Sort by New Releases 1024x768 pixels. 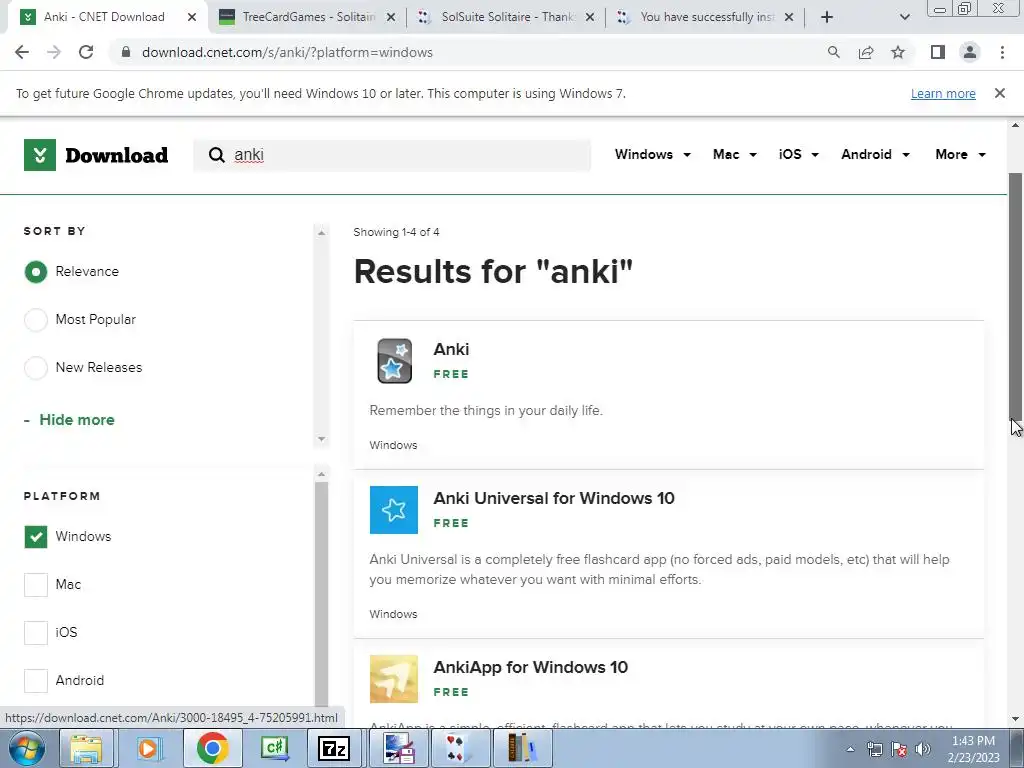point(36,368)
